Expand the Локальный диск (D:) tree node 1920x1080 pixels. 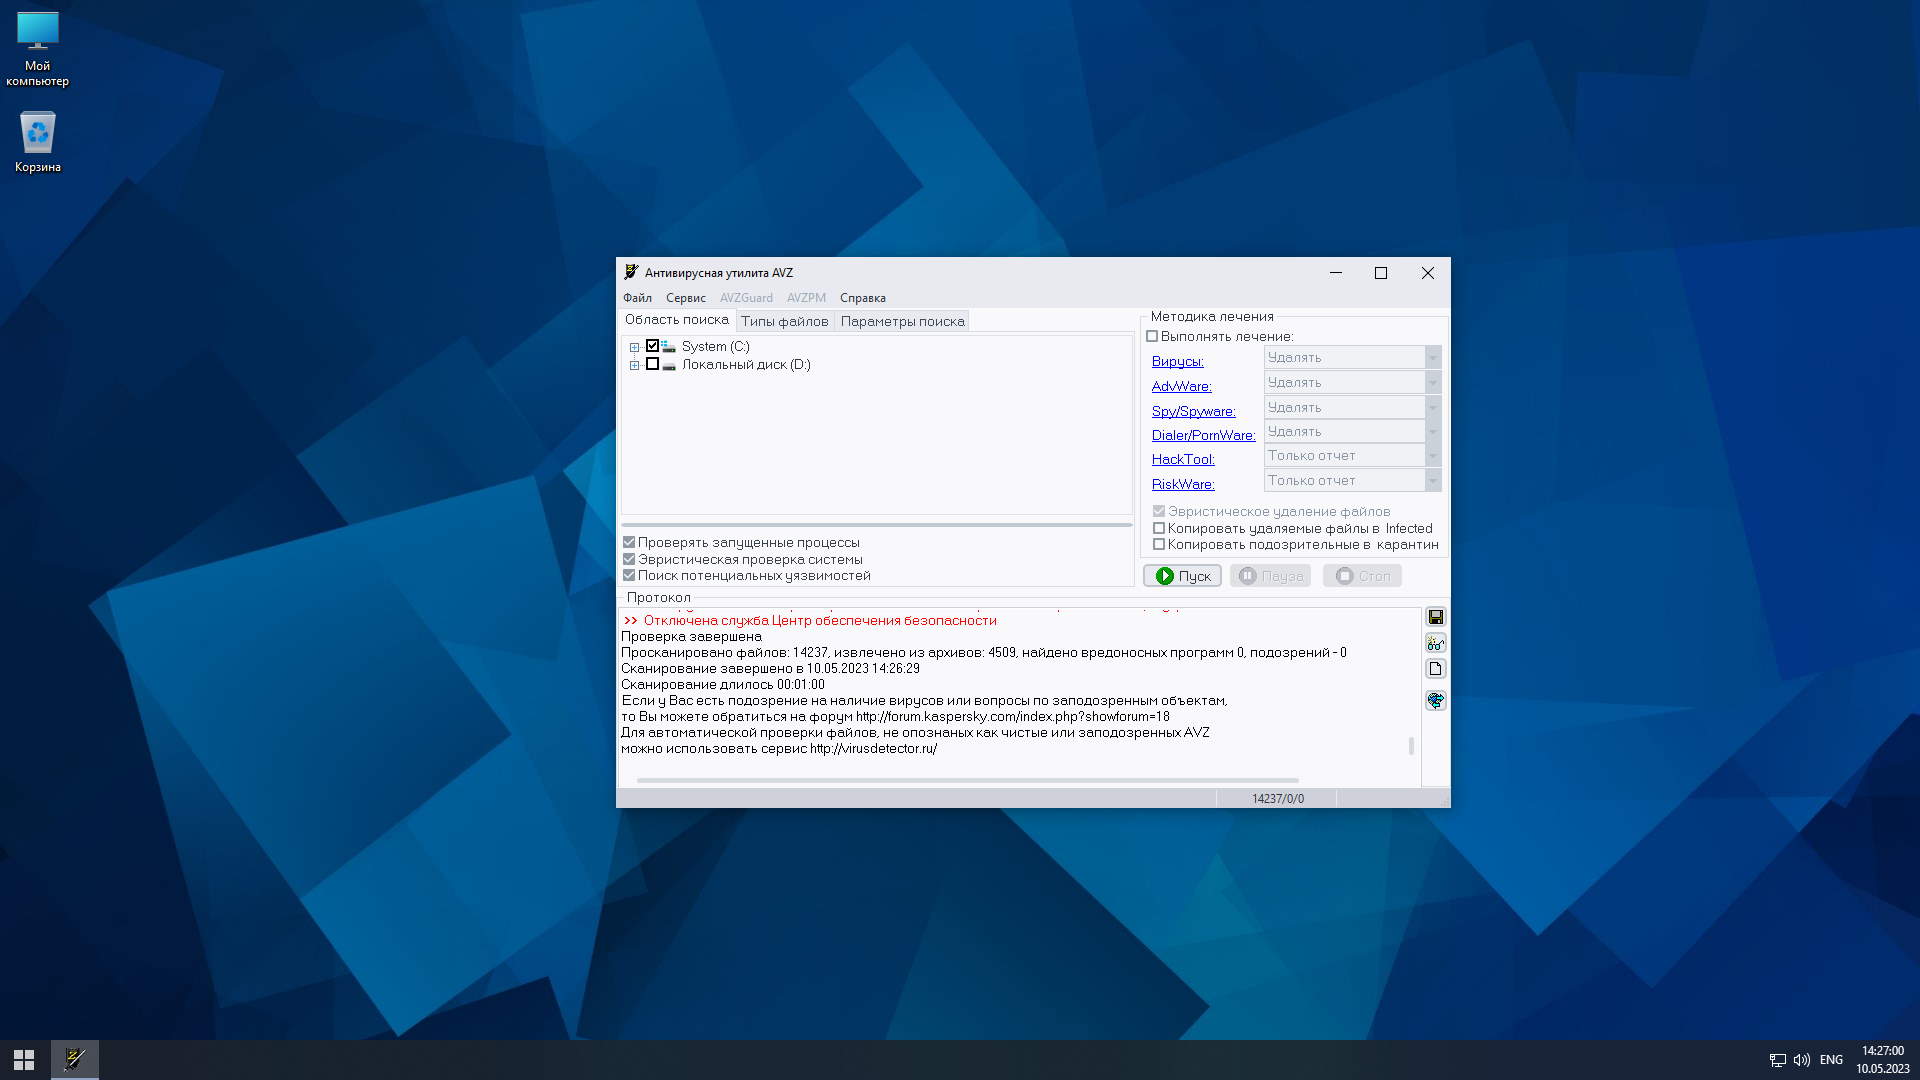click(634, 365)
